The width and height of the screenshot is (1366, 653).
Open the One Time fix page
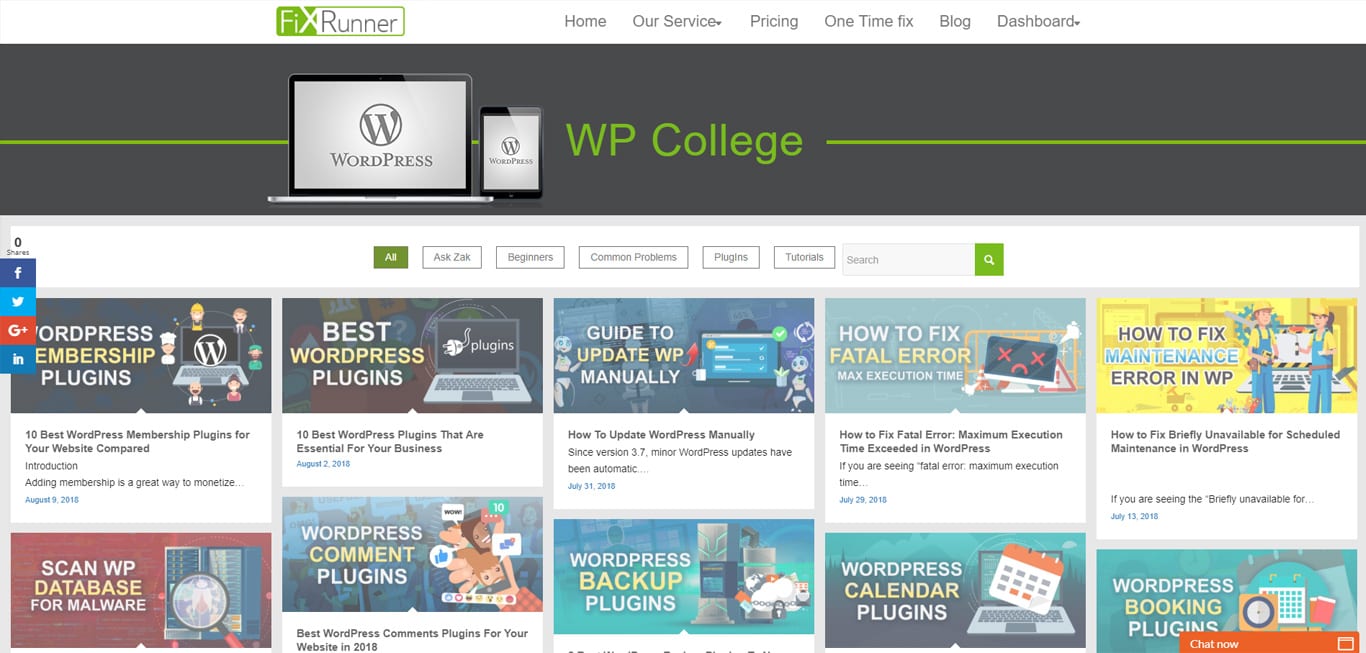pyautogui.click(x=869, y=21)
